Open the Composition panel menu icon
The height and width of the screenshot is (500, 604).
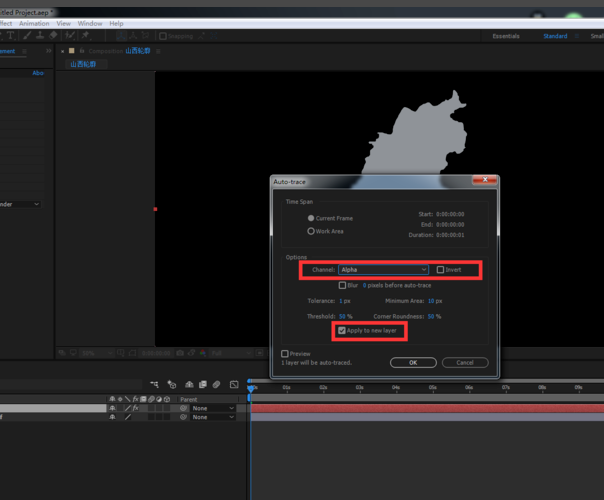pos(158,51)
